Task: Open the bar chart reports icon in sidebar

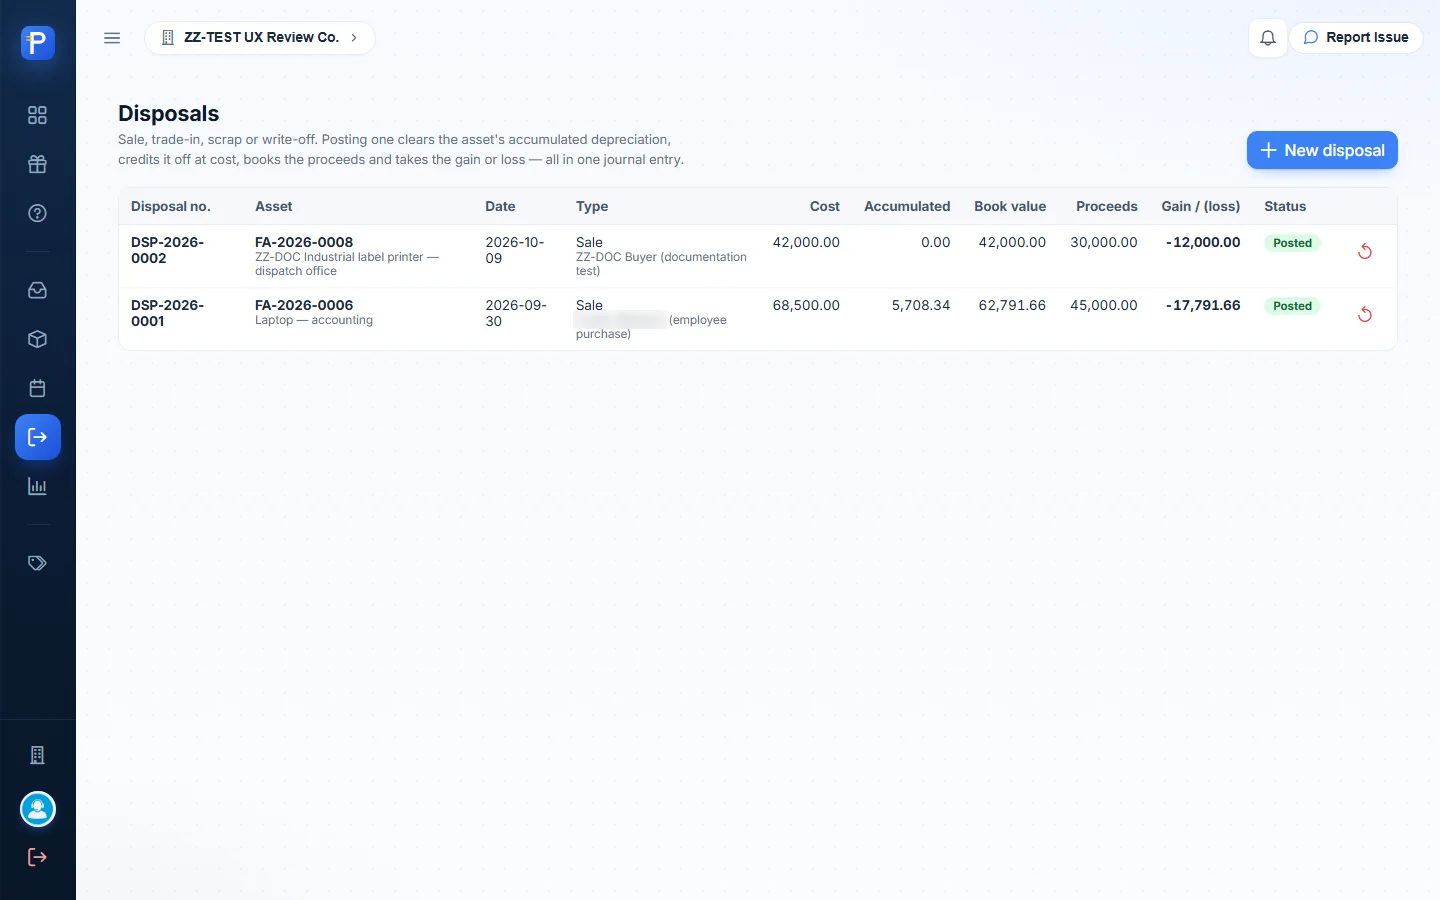Action: click(x=38, y=486)
